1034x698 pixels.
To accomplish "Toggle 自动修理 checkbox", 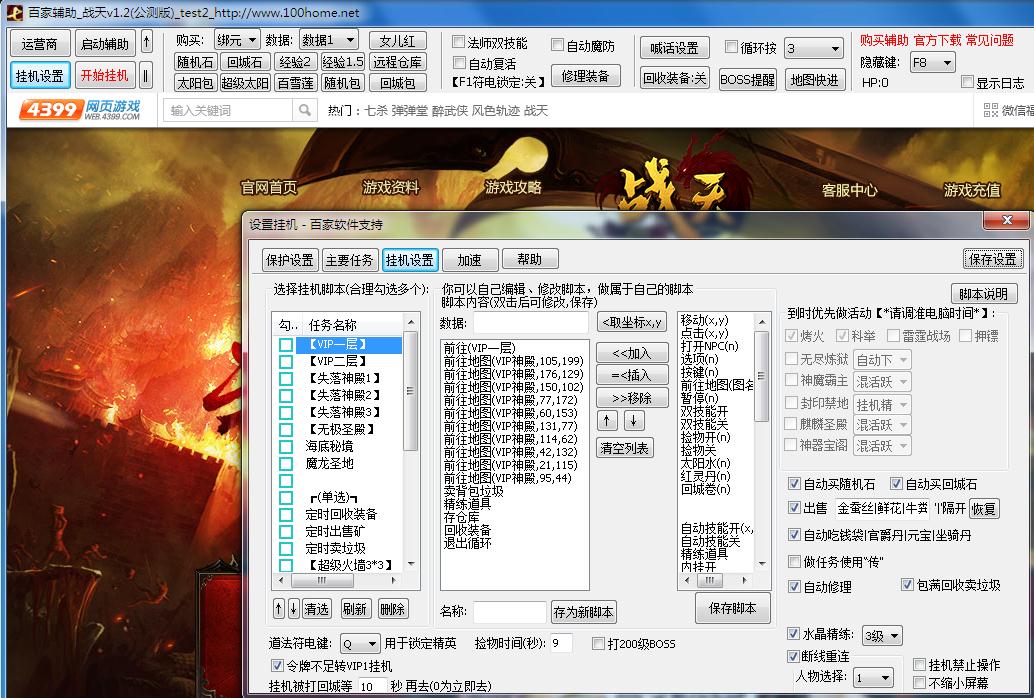I will click(x=795, y=586).
